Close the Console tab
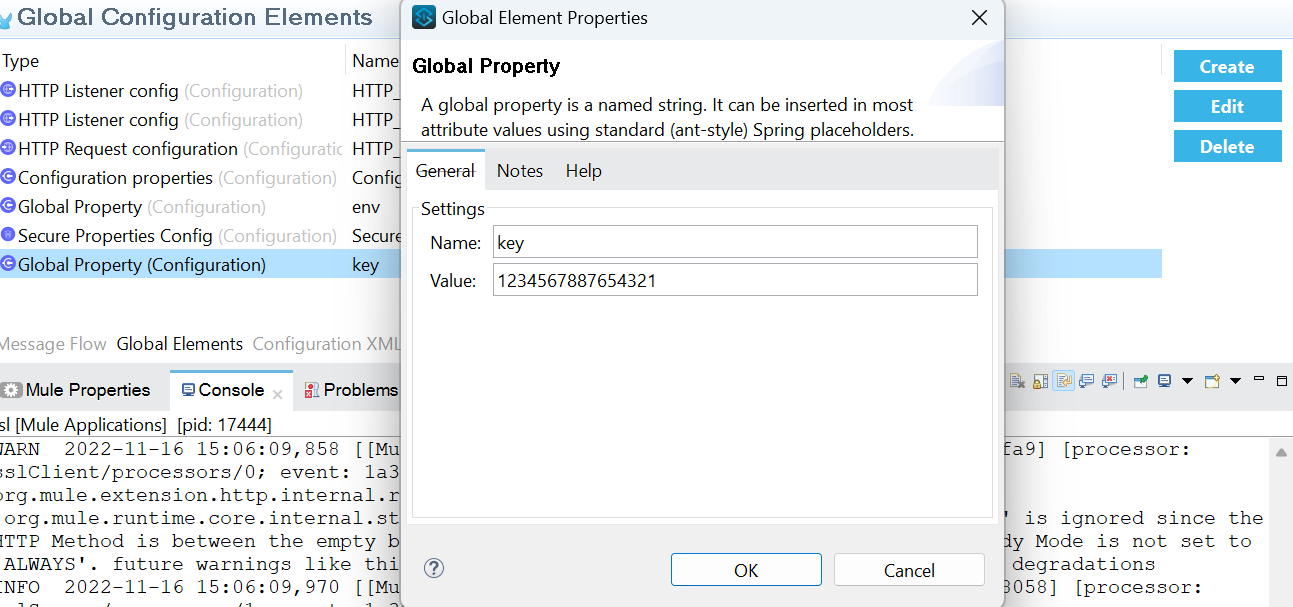Viewport: 1293px width, 607px height. [277, 395]
